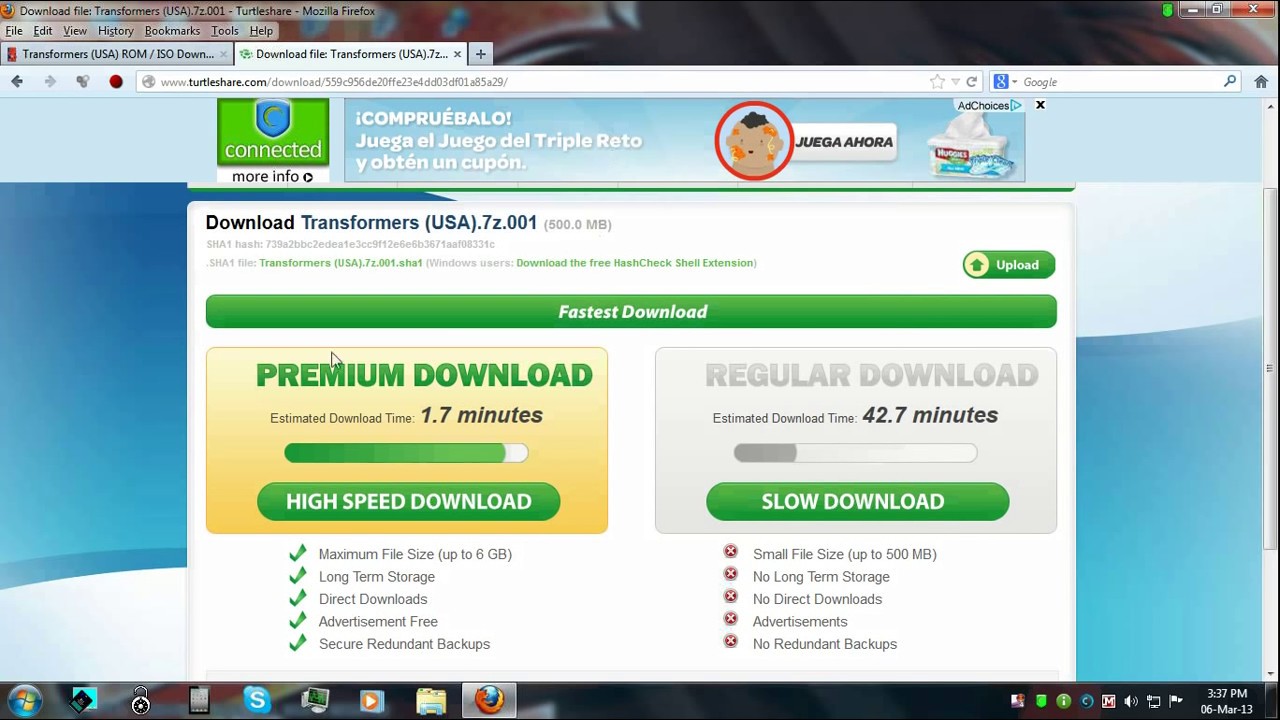
Task: Open the Windows Start menu
Action: (x=25, y=701)
